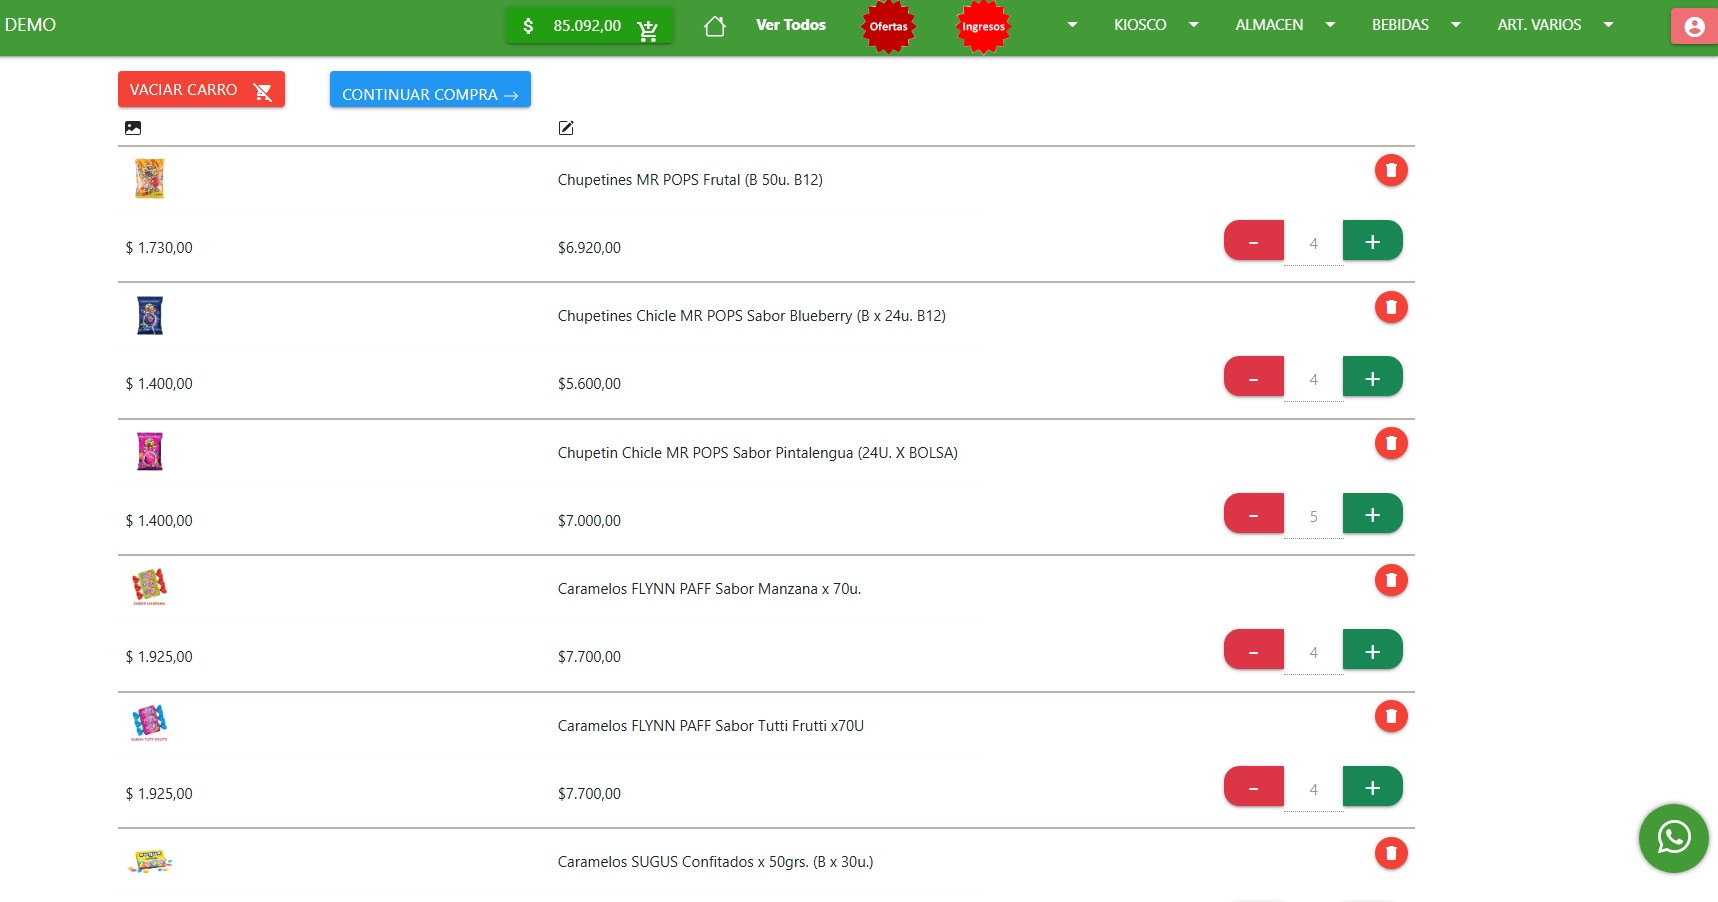Increase quantity of Caramelos FLYNN PAFF Manzana

[1372, 649]
